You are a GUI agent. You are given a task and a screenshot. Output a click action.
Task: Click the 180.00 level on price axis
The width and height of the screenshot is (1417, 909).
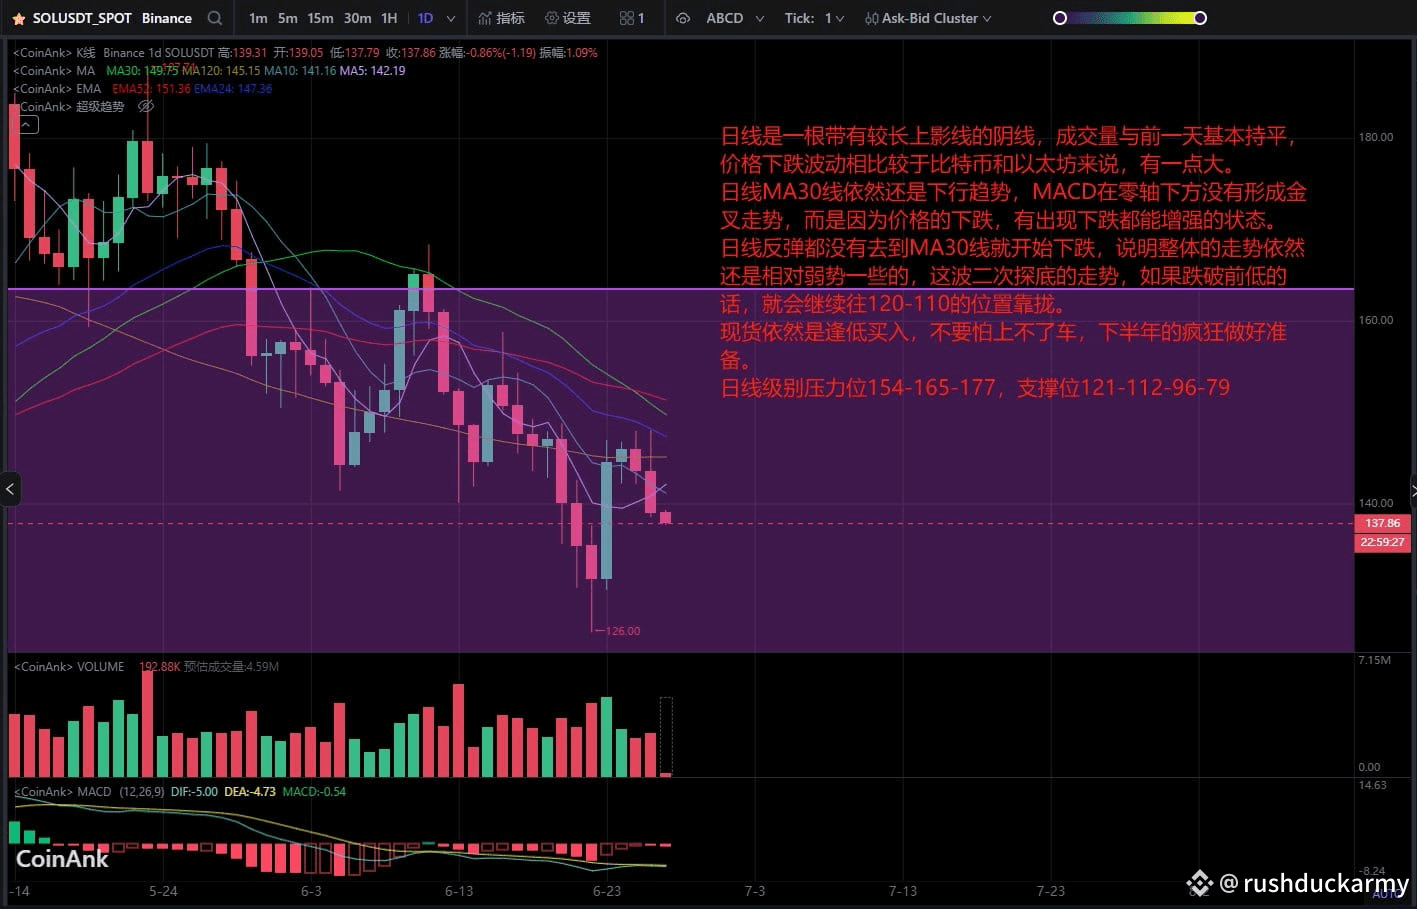[1376, 137]
